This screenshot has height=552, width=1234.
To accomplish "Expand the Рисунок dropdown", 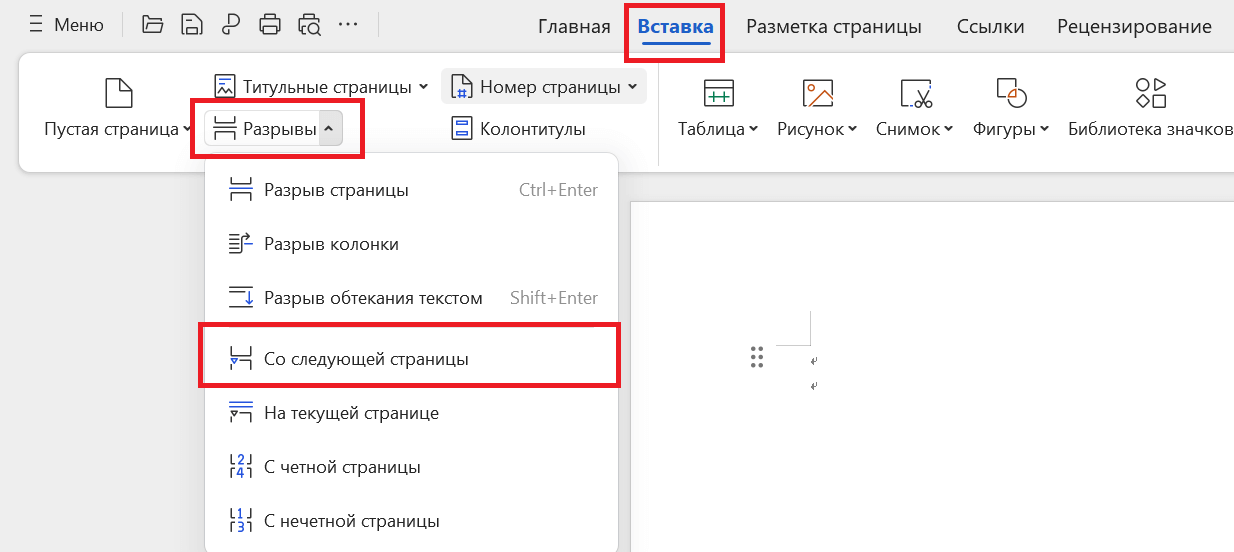I will point(852,129).
